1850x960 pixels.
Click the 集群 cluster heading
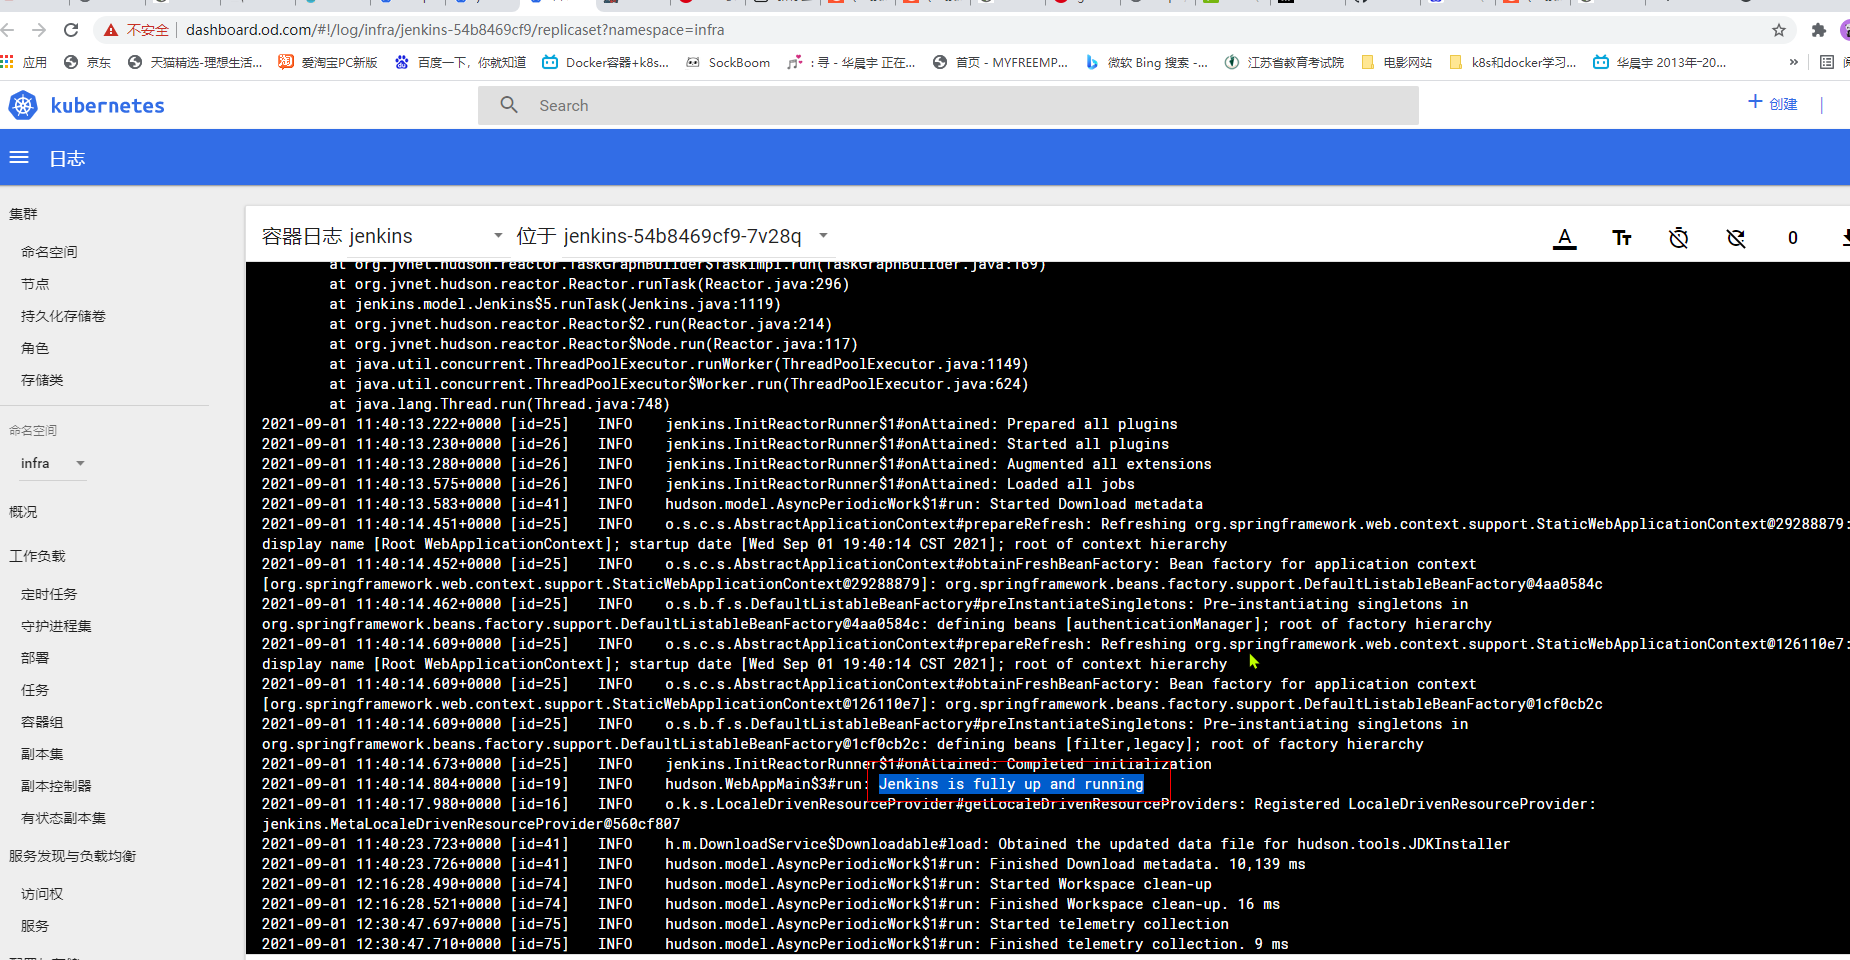pyautogui.click(x=23, y=214)
